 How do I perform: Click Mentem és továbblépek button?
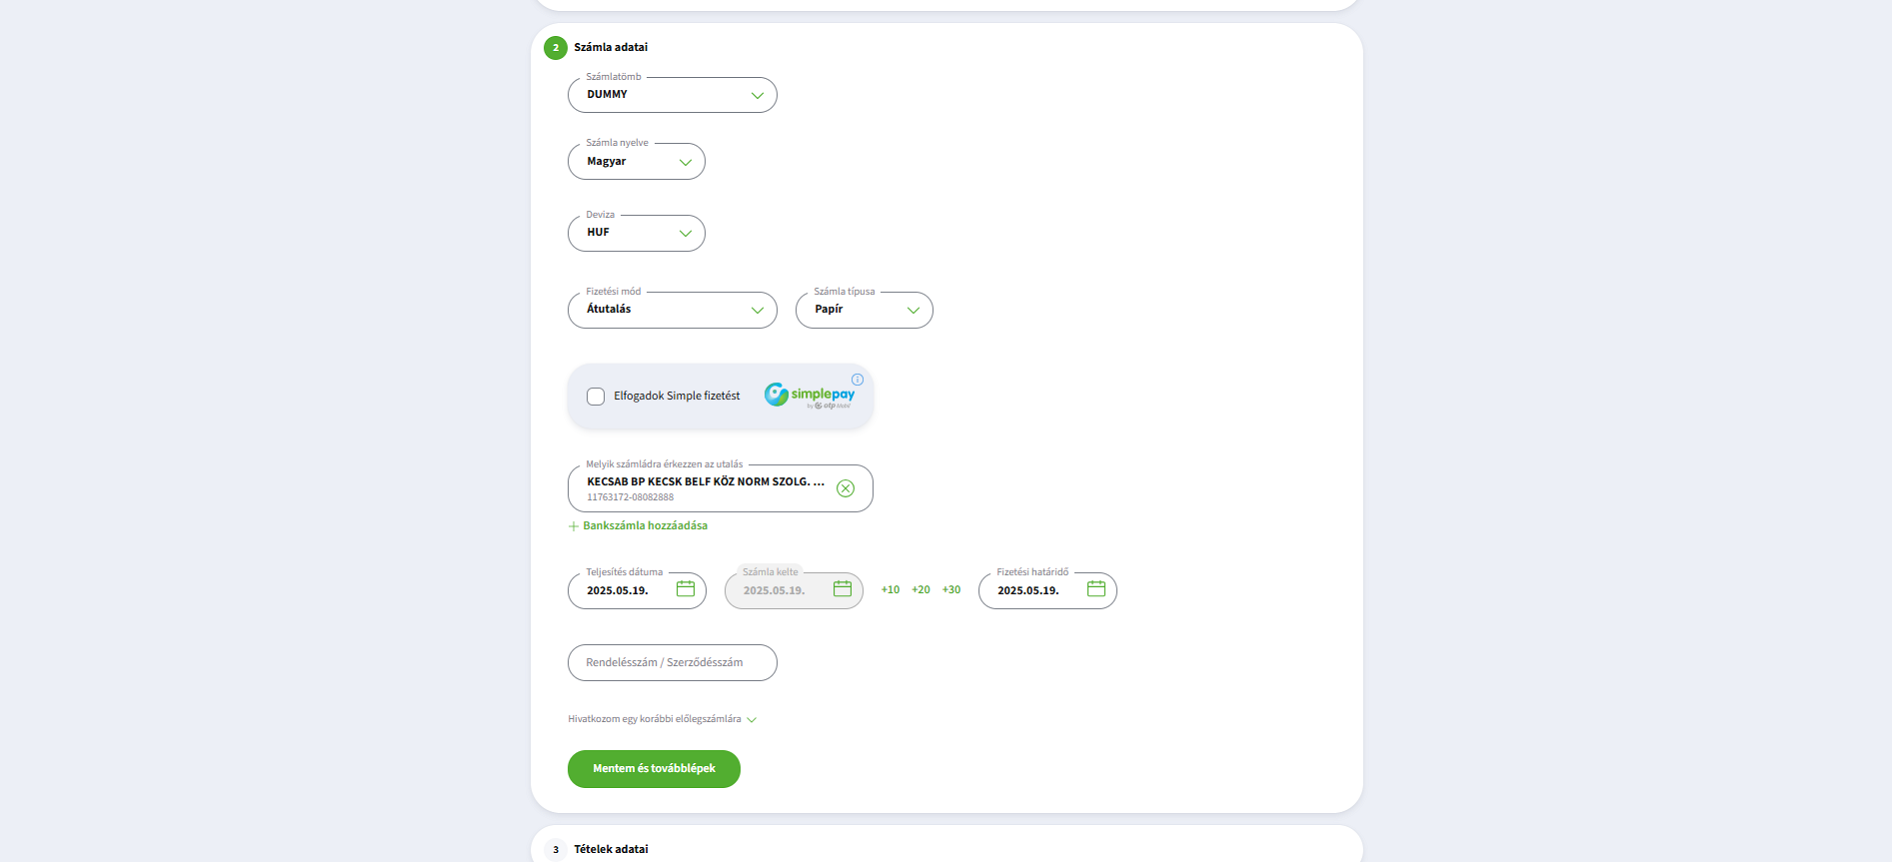(654, 769)
